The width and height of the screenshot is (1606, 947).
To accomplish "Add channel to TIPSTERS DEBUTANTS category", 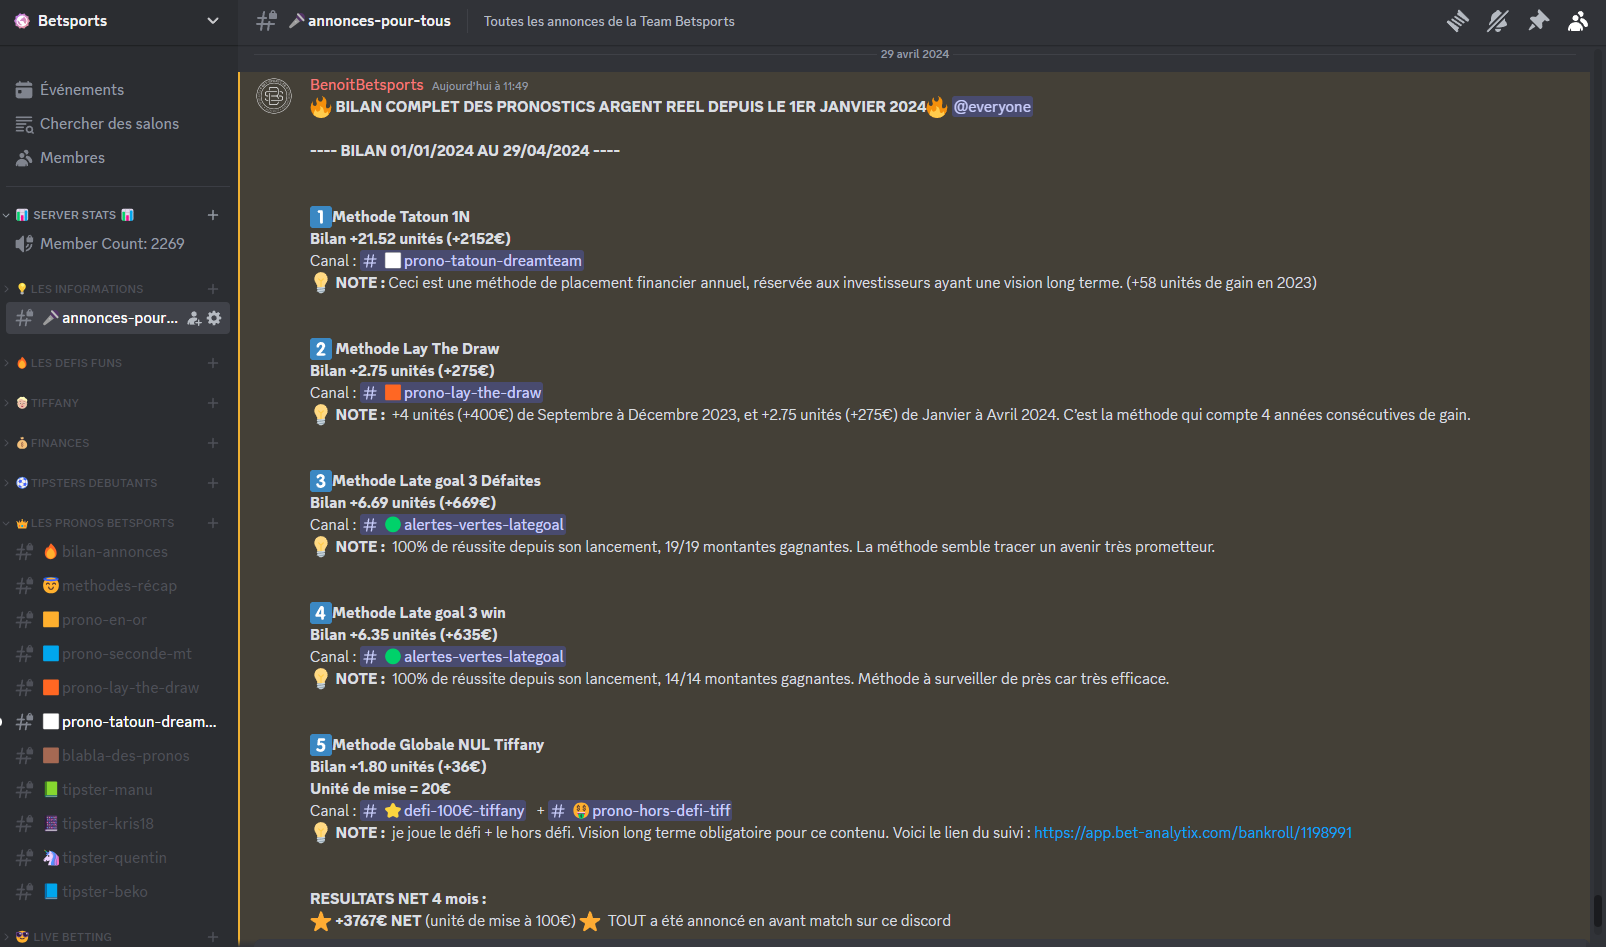I will [212, 483].
